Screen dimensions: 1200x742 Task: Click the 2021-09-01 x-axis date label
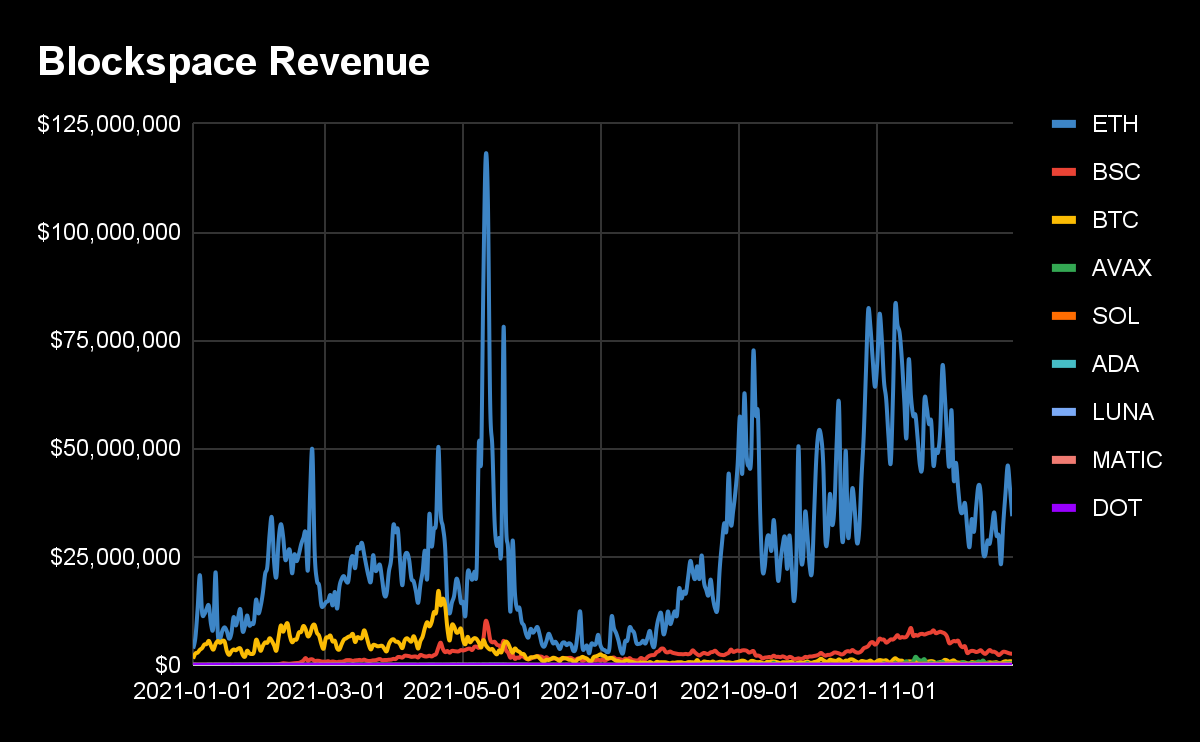point(740,691)
